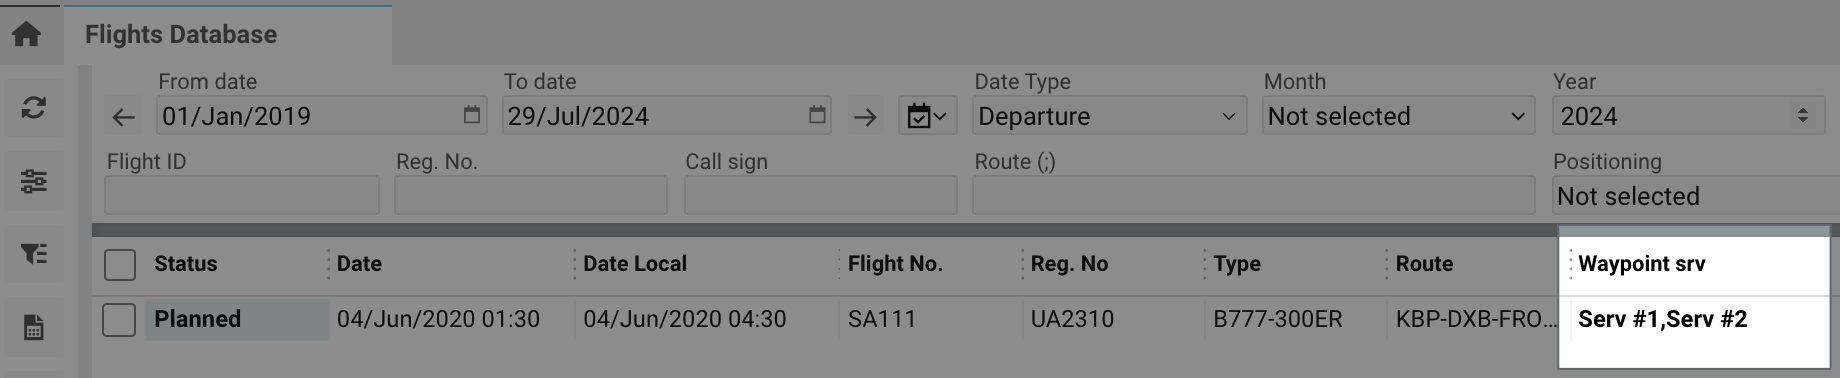The width and height of the screenshot is (1840, 378).
Task: Sort by the Waypoint srv column header
Action: coord(1642,264)
